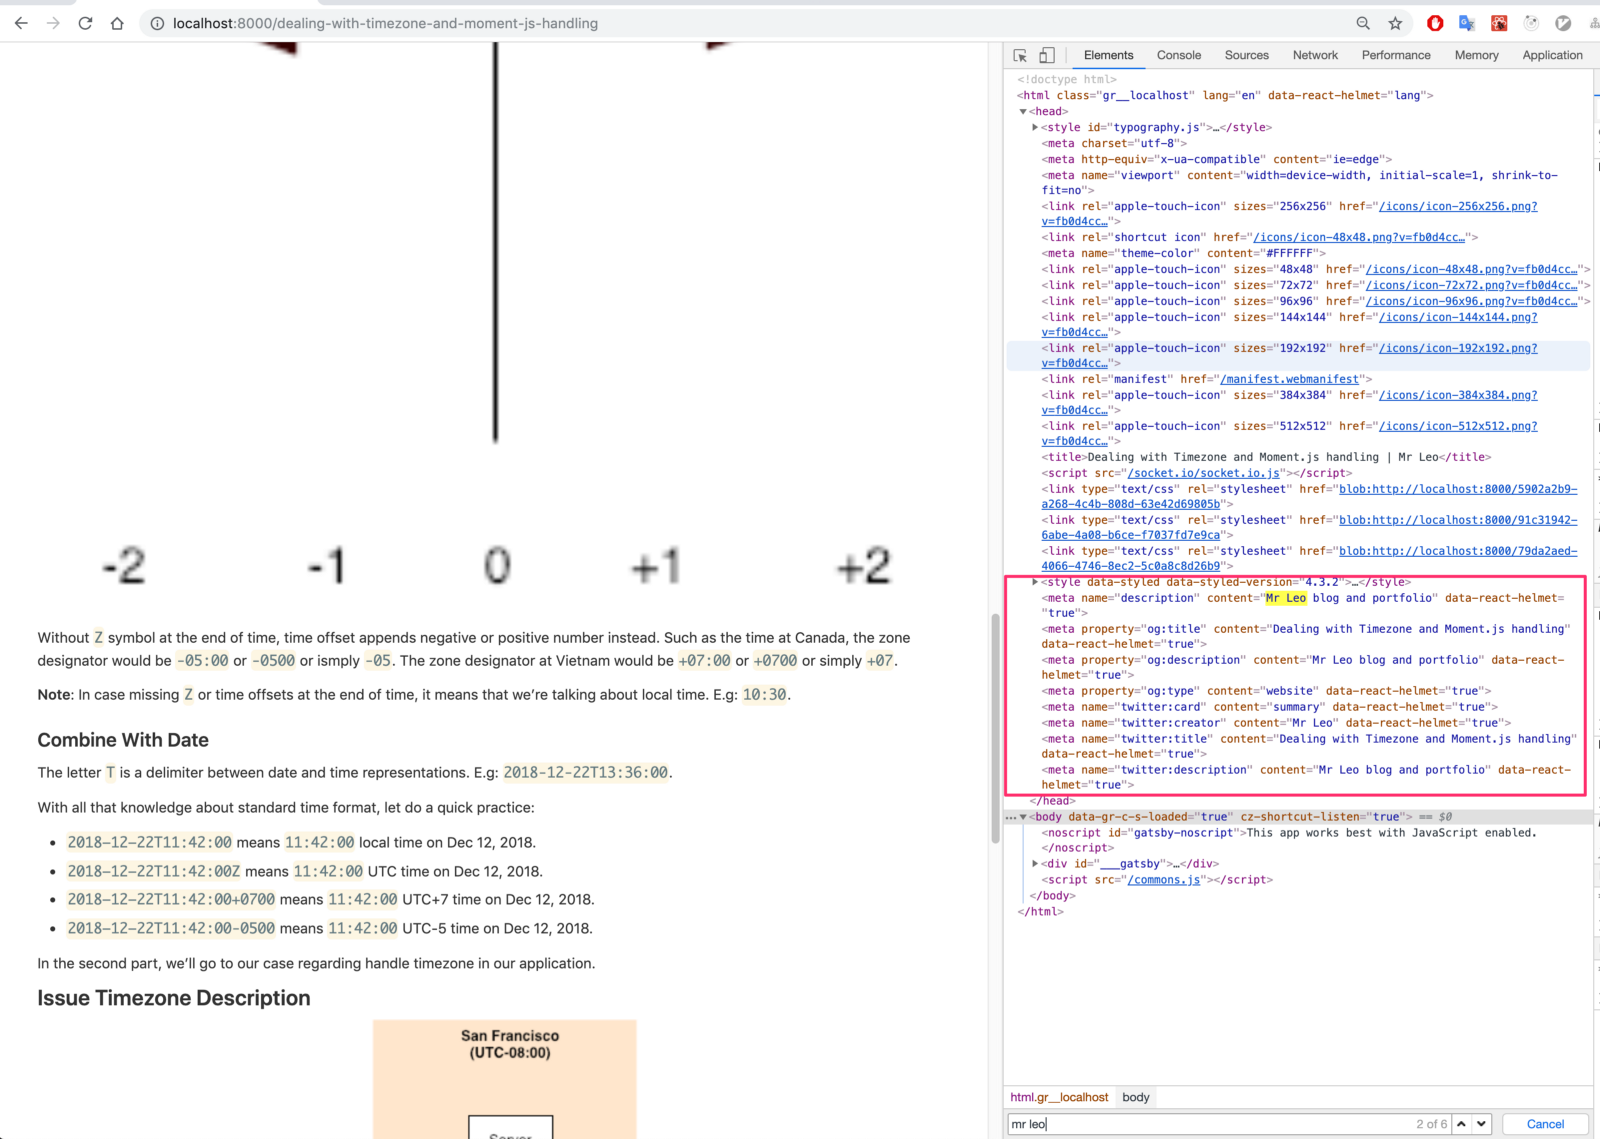Expand the data-styled style node
Image resolution: width=1600 pixels, height=1139 pixels.
point(1035,582)
